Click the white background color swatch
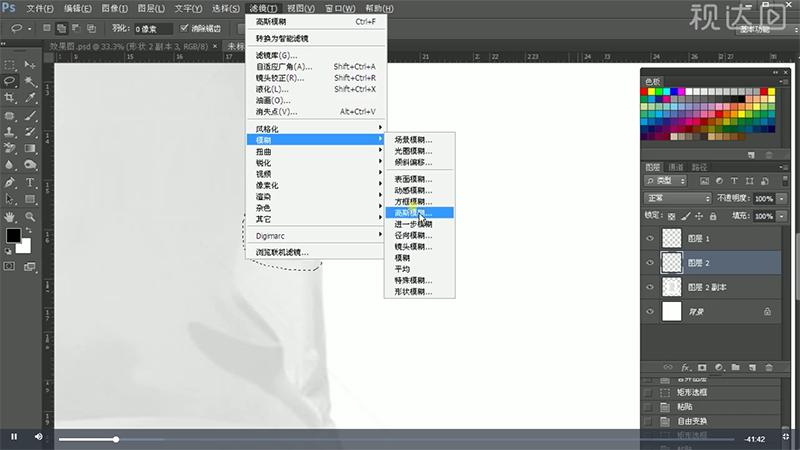This screenshot has width=800, height=450. (x=25, y=248)
